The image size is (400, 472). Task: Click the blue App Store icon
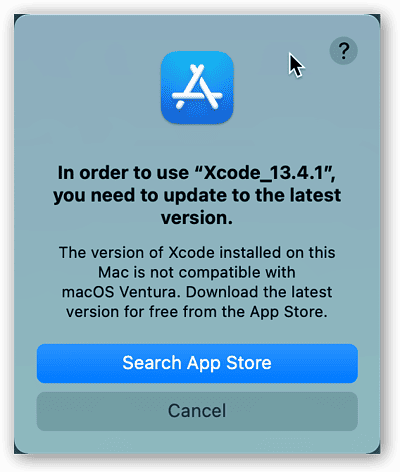coord(197,87)
